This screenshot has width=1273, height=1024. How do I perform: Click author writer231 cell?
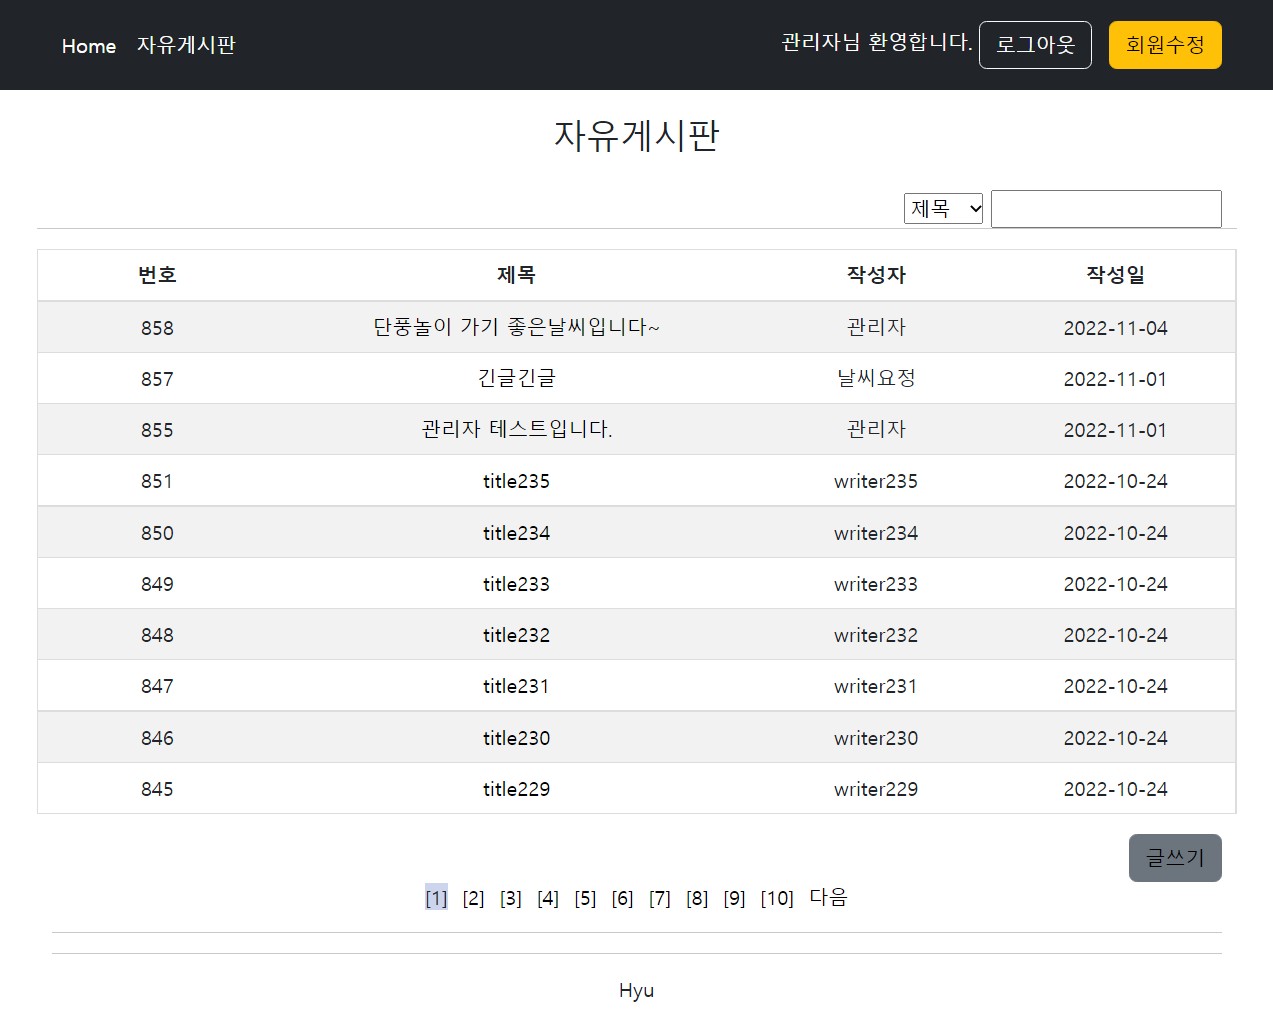[x=876, y=686]
